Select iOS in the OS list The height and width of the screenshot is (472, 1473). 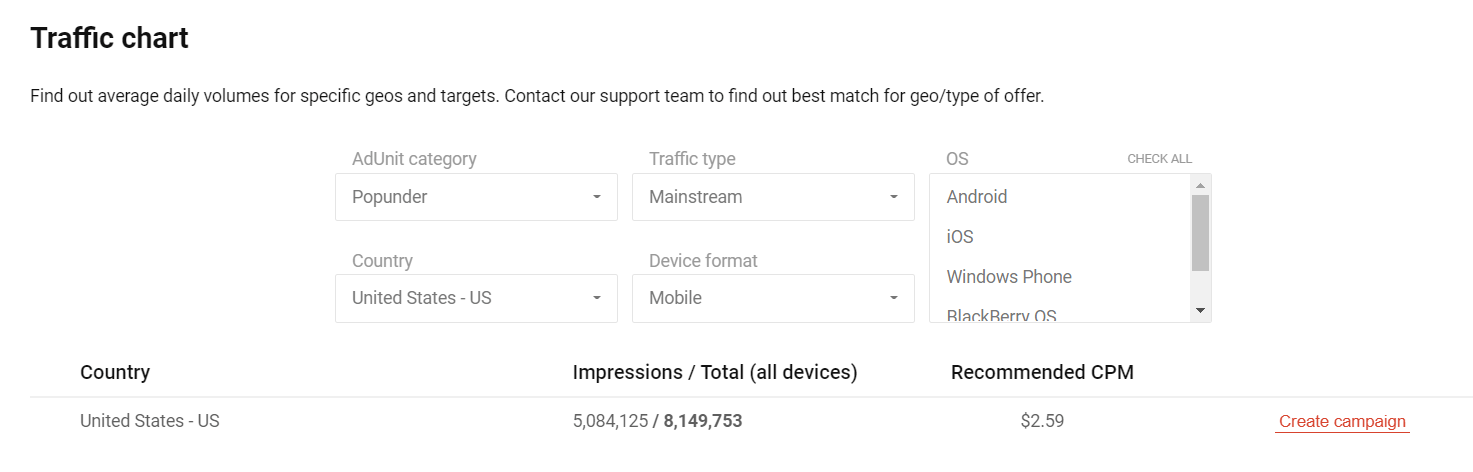coord(1060,237)
